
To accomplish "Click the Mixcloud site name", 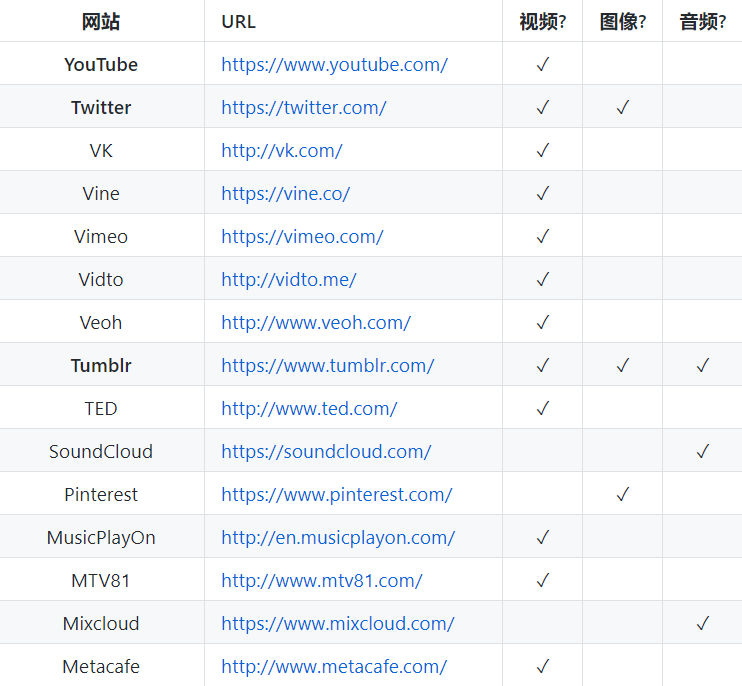I will (101, 624).
